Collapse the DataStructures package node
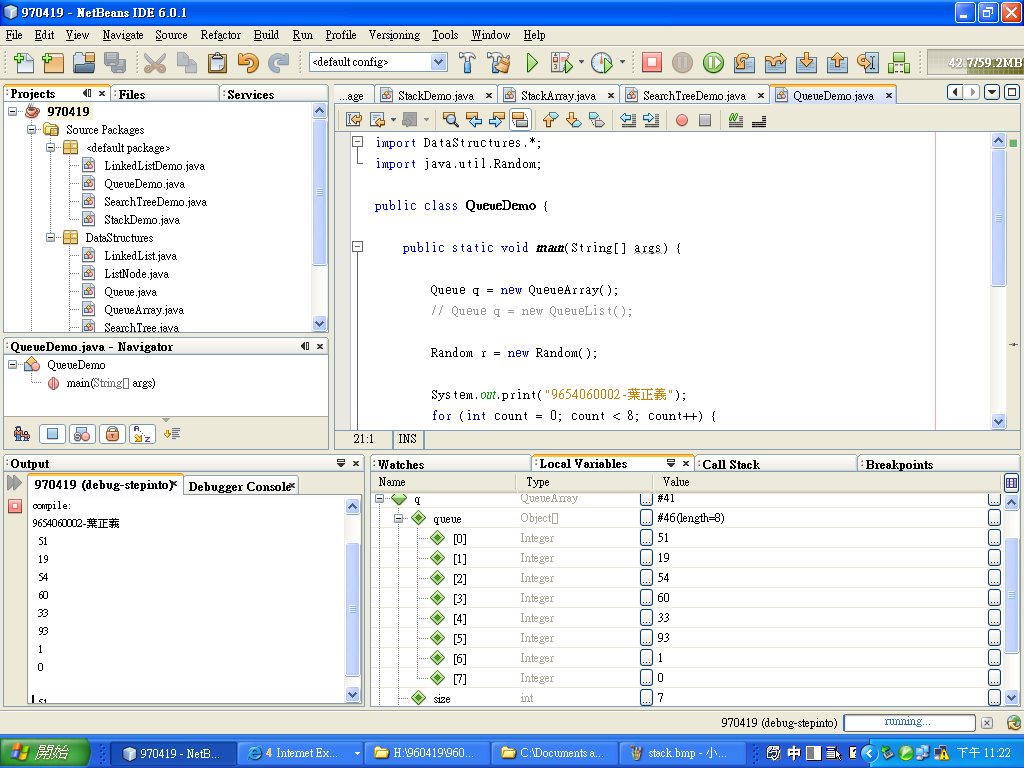This screenshot has height=768, width=1024. (50, 238)
